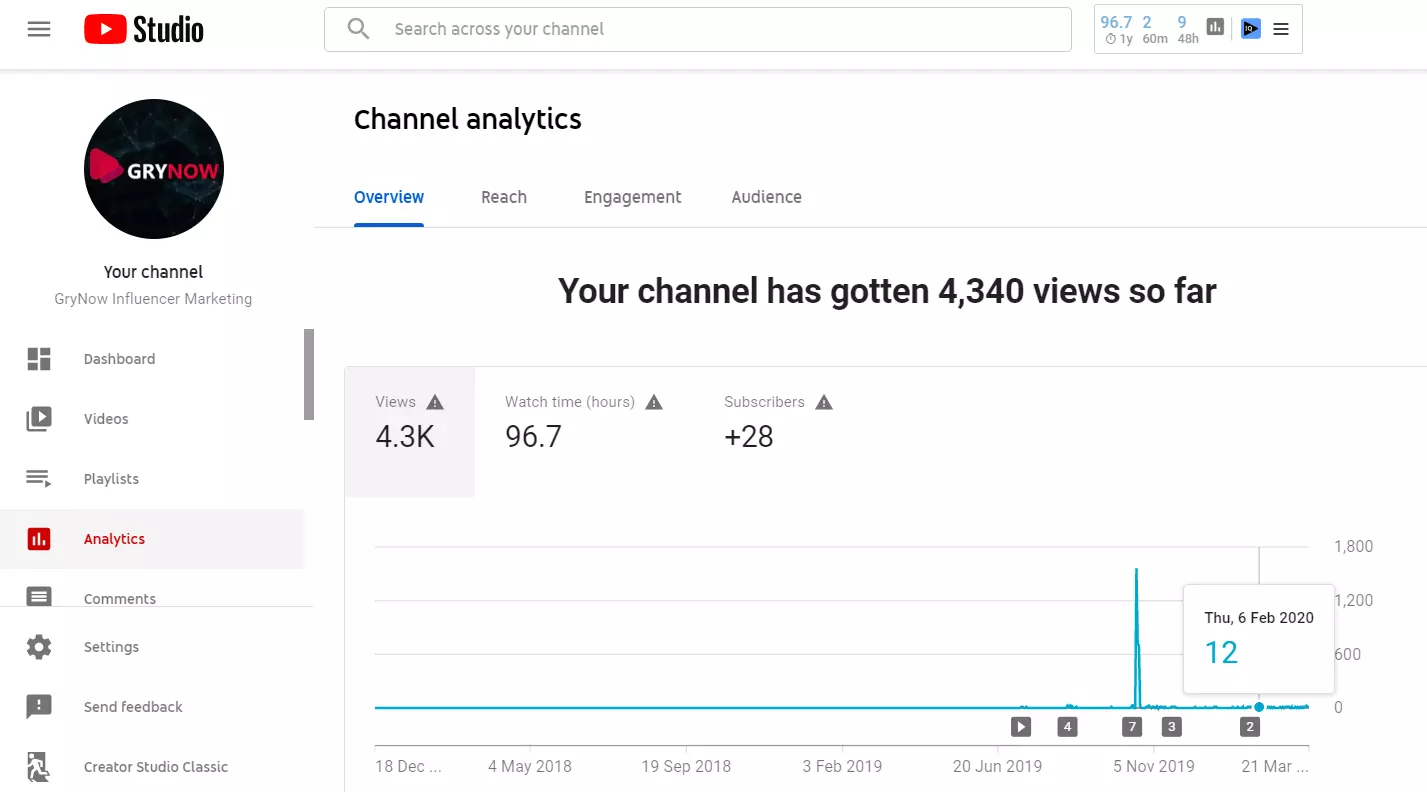
Task: Open the vidIQ toolbar hamburger menu
Action: click(1281, 29)
